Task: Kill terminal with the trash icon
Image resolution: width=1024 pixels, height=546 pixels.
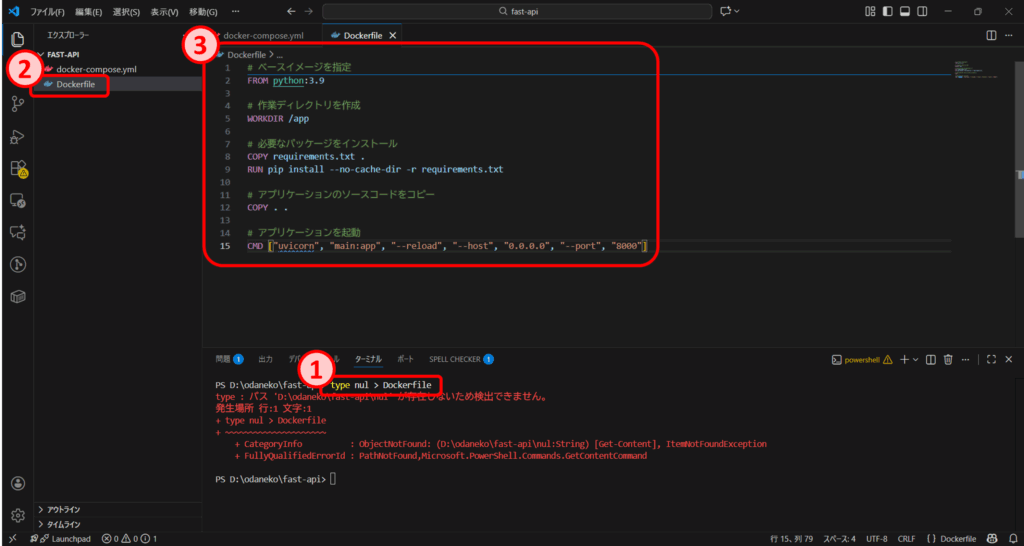Action: click(948, 359)
